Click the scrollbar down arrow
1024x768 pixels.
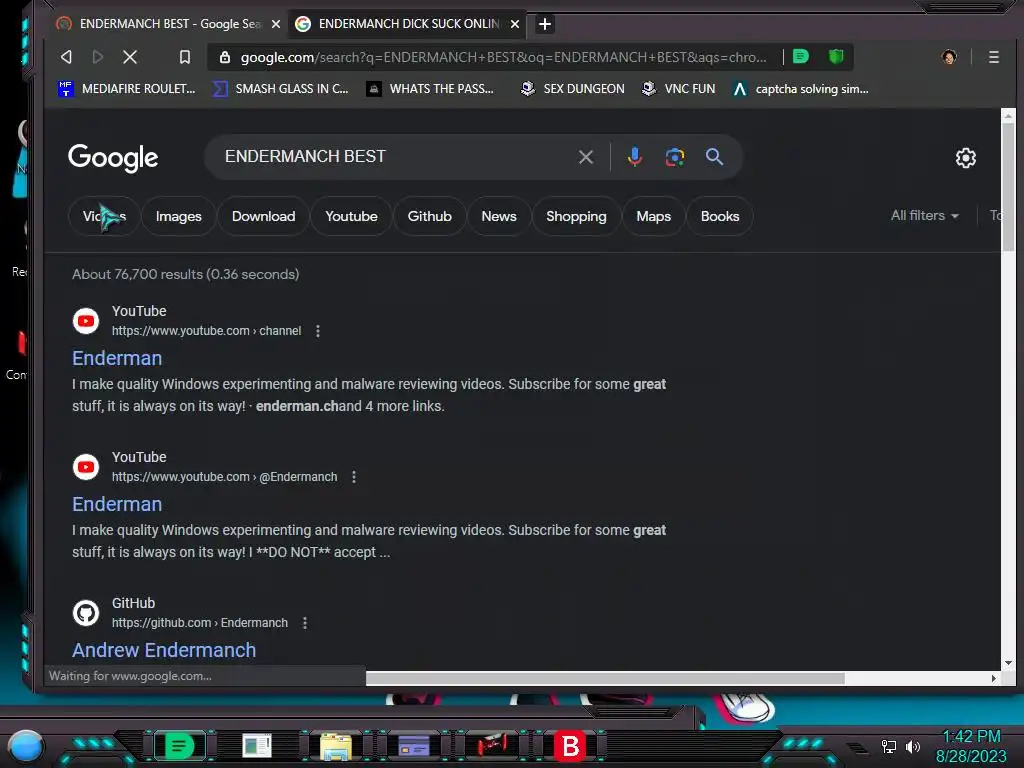[1008, 663]
